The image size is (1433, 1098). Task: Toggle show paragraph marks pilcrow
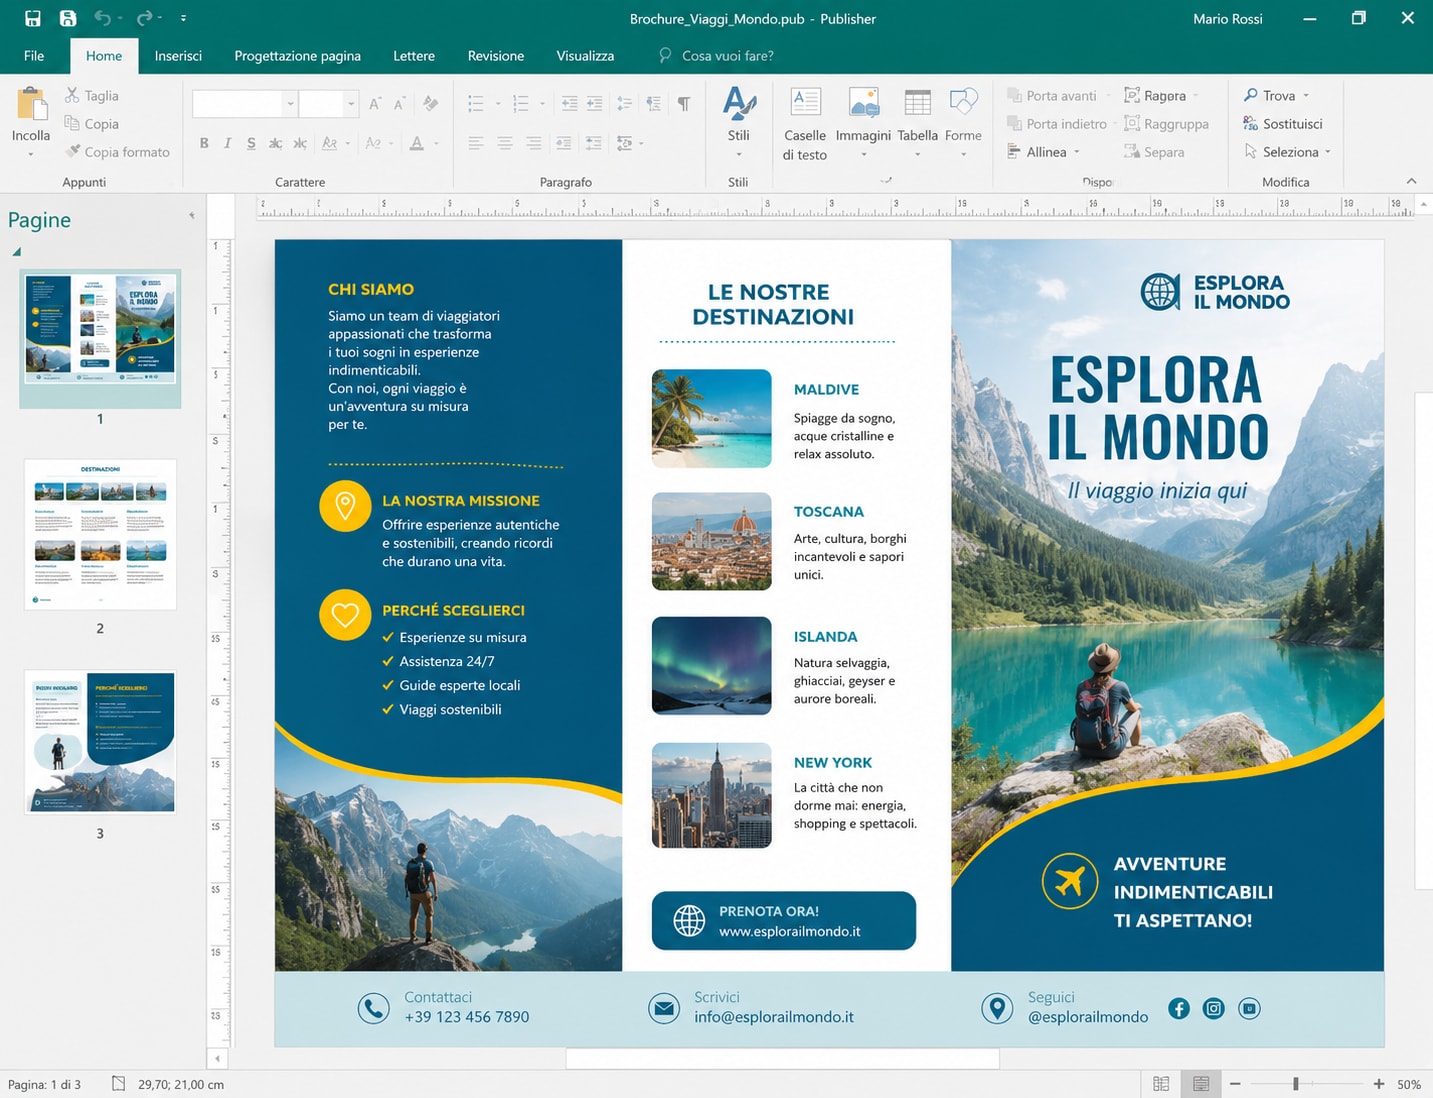(x=684, y=103)
